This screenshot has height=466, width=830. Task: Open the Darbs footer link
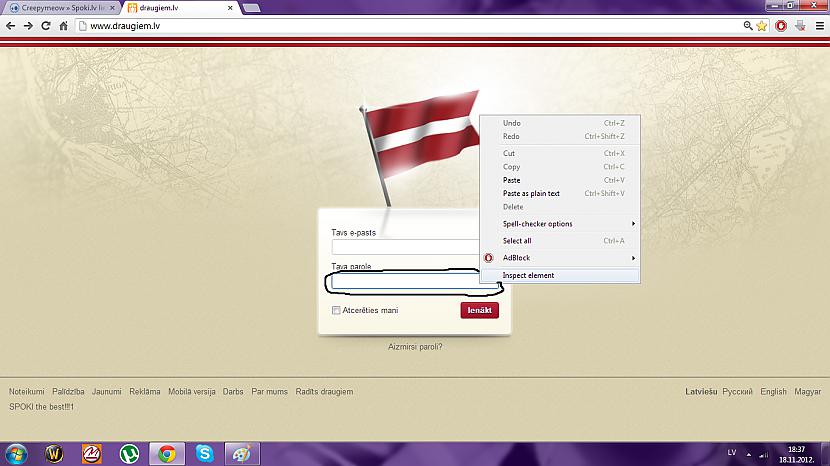[233, 391]
